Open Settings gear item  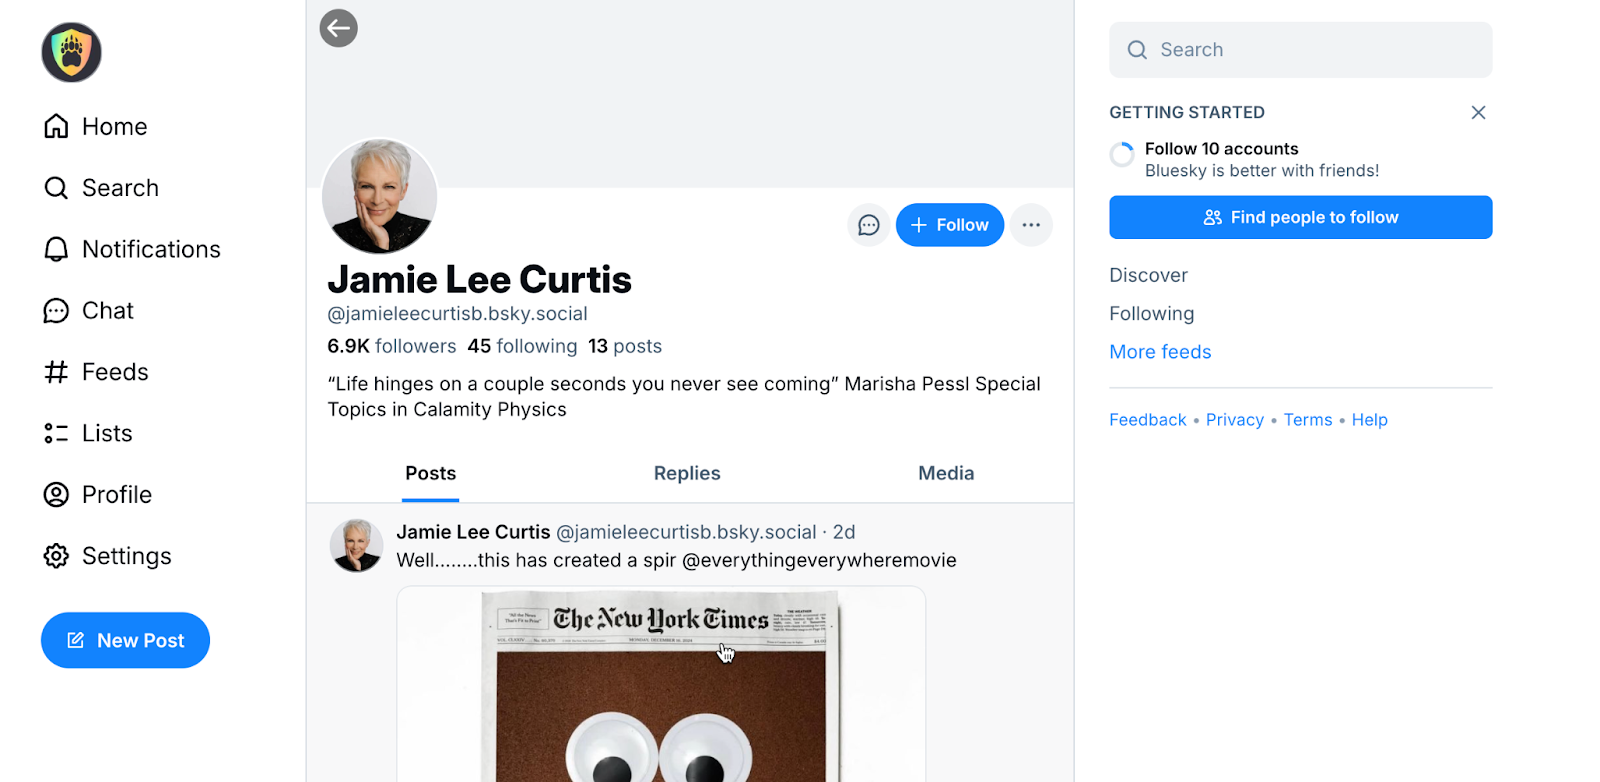click(107, 556)
